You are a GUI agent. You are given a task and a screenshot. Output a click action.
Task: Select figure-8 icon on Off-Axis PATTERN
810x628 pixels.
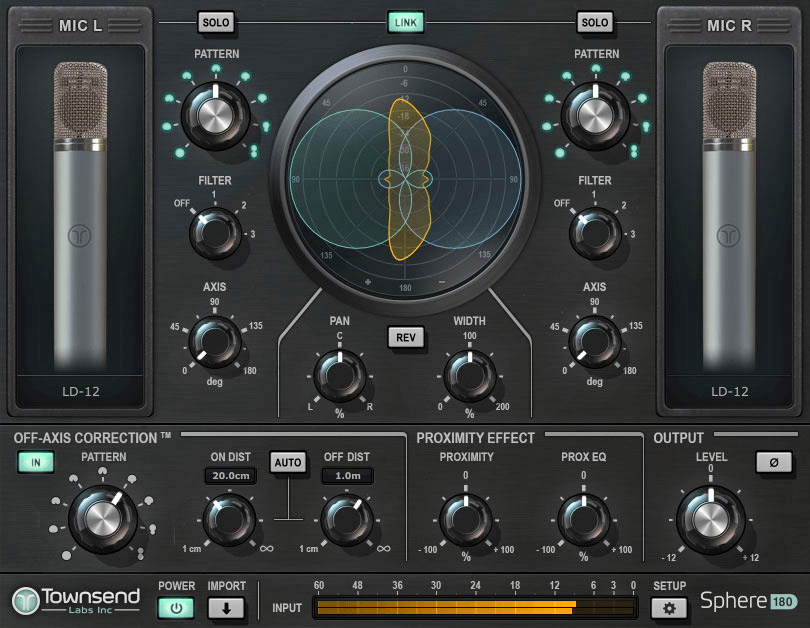click(x=141, y=554)
